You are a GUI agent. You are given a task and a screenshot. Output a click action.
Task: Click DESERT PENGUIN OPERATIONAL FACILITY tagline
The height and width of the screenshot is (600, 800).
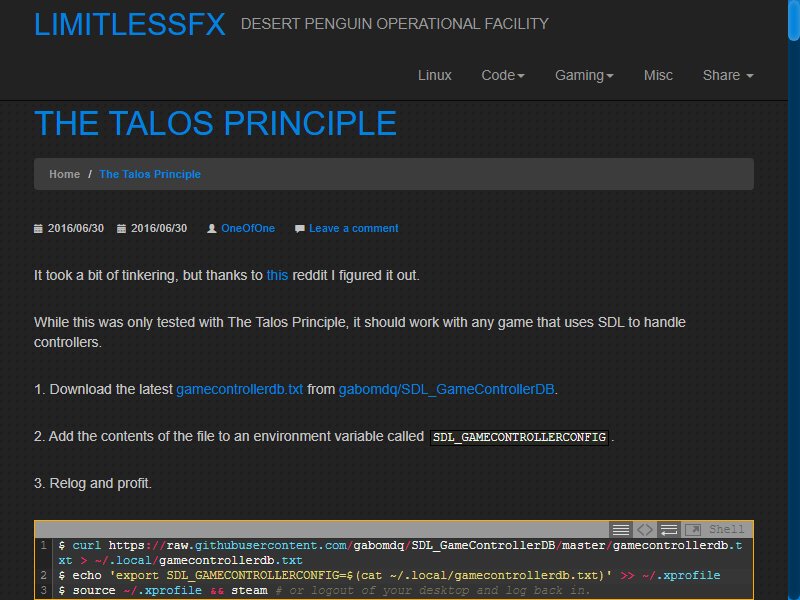point(395,24)
